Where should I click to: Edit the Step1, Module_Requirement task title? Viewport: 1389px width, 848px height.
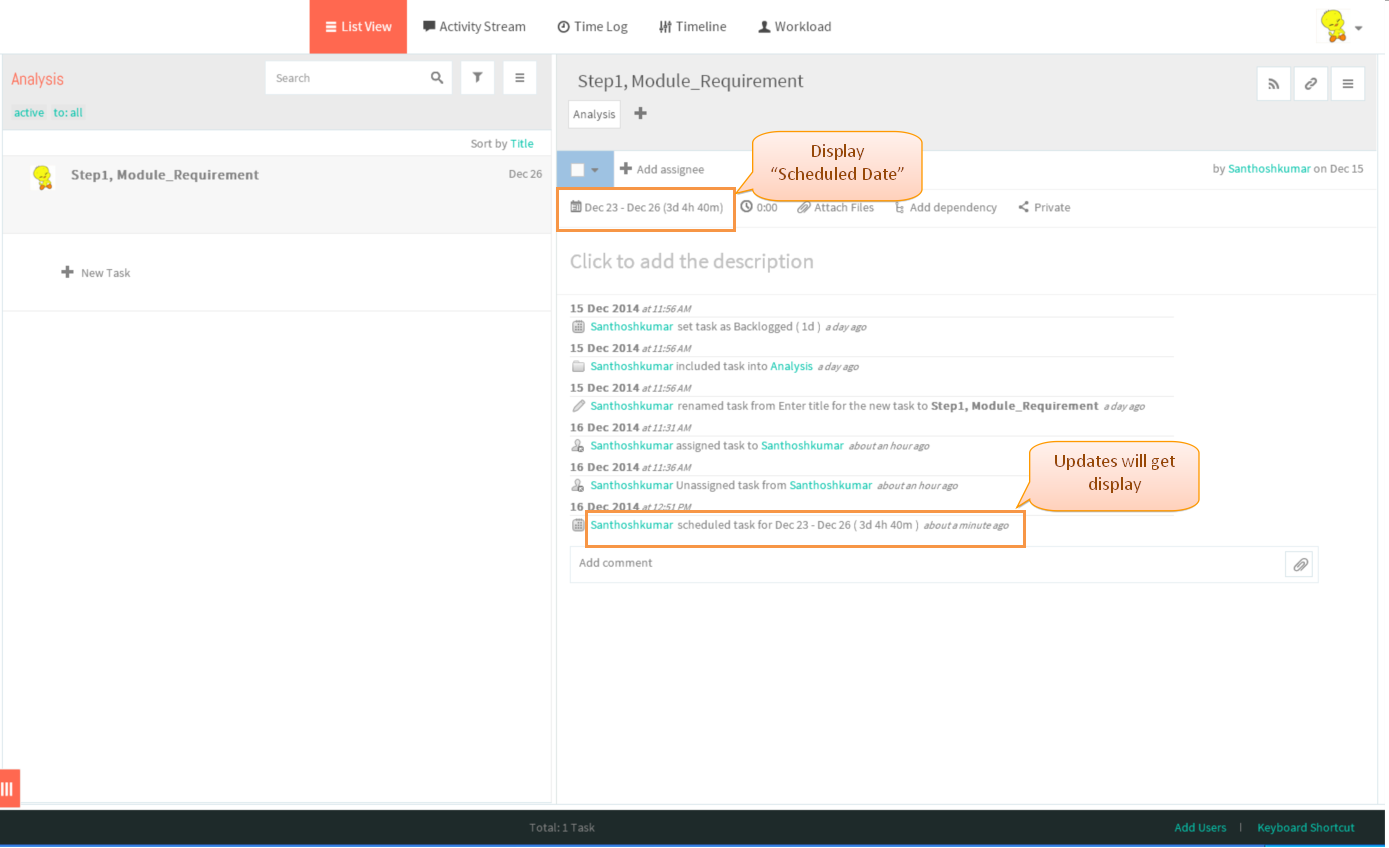pyautogui.click(x=690, y=82)
